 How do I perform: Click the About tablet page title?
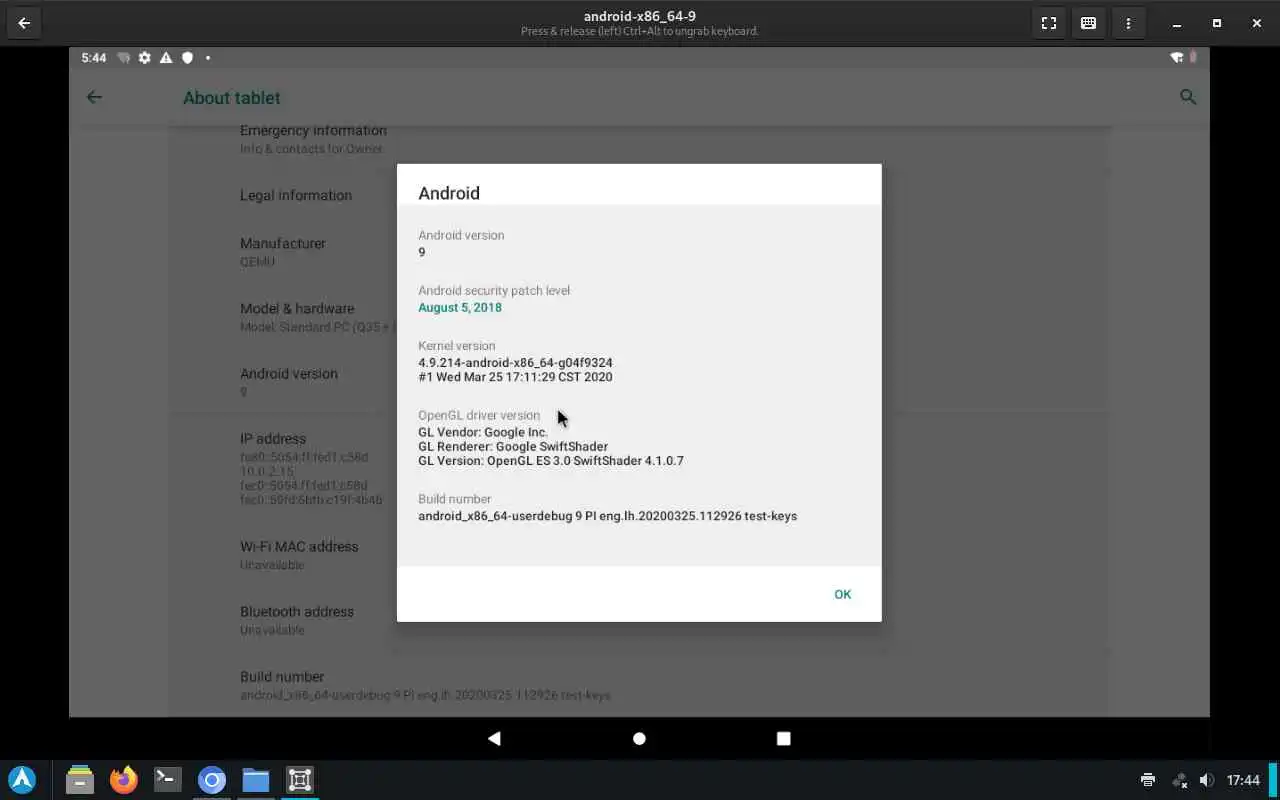click(x=232, y=98)
